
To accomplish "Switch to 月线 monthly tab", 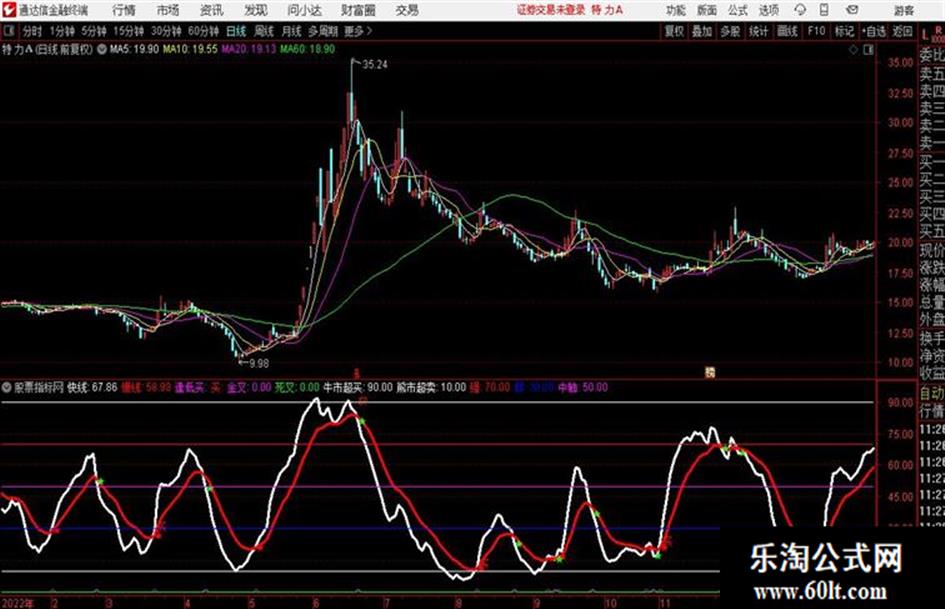I will pos(292,31).
